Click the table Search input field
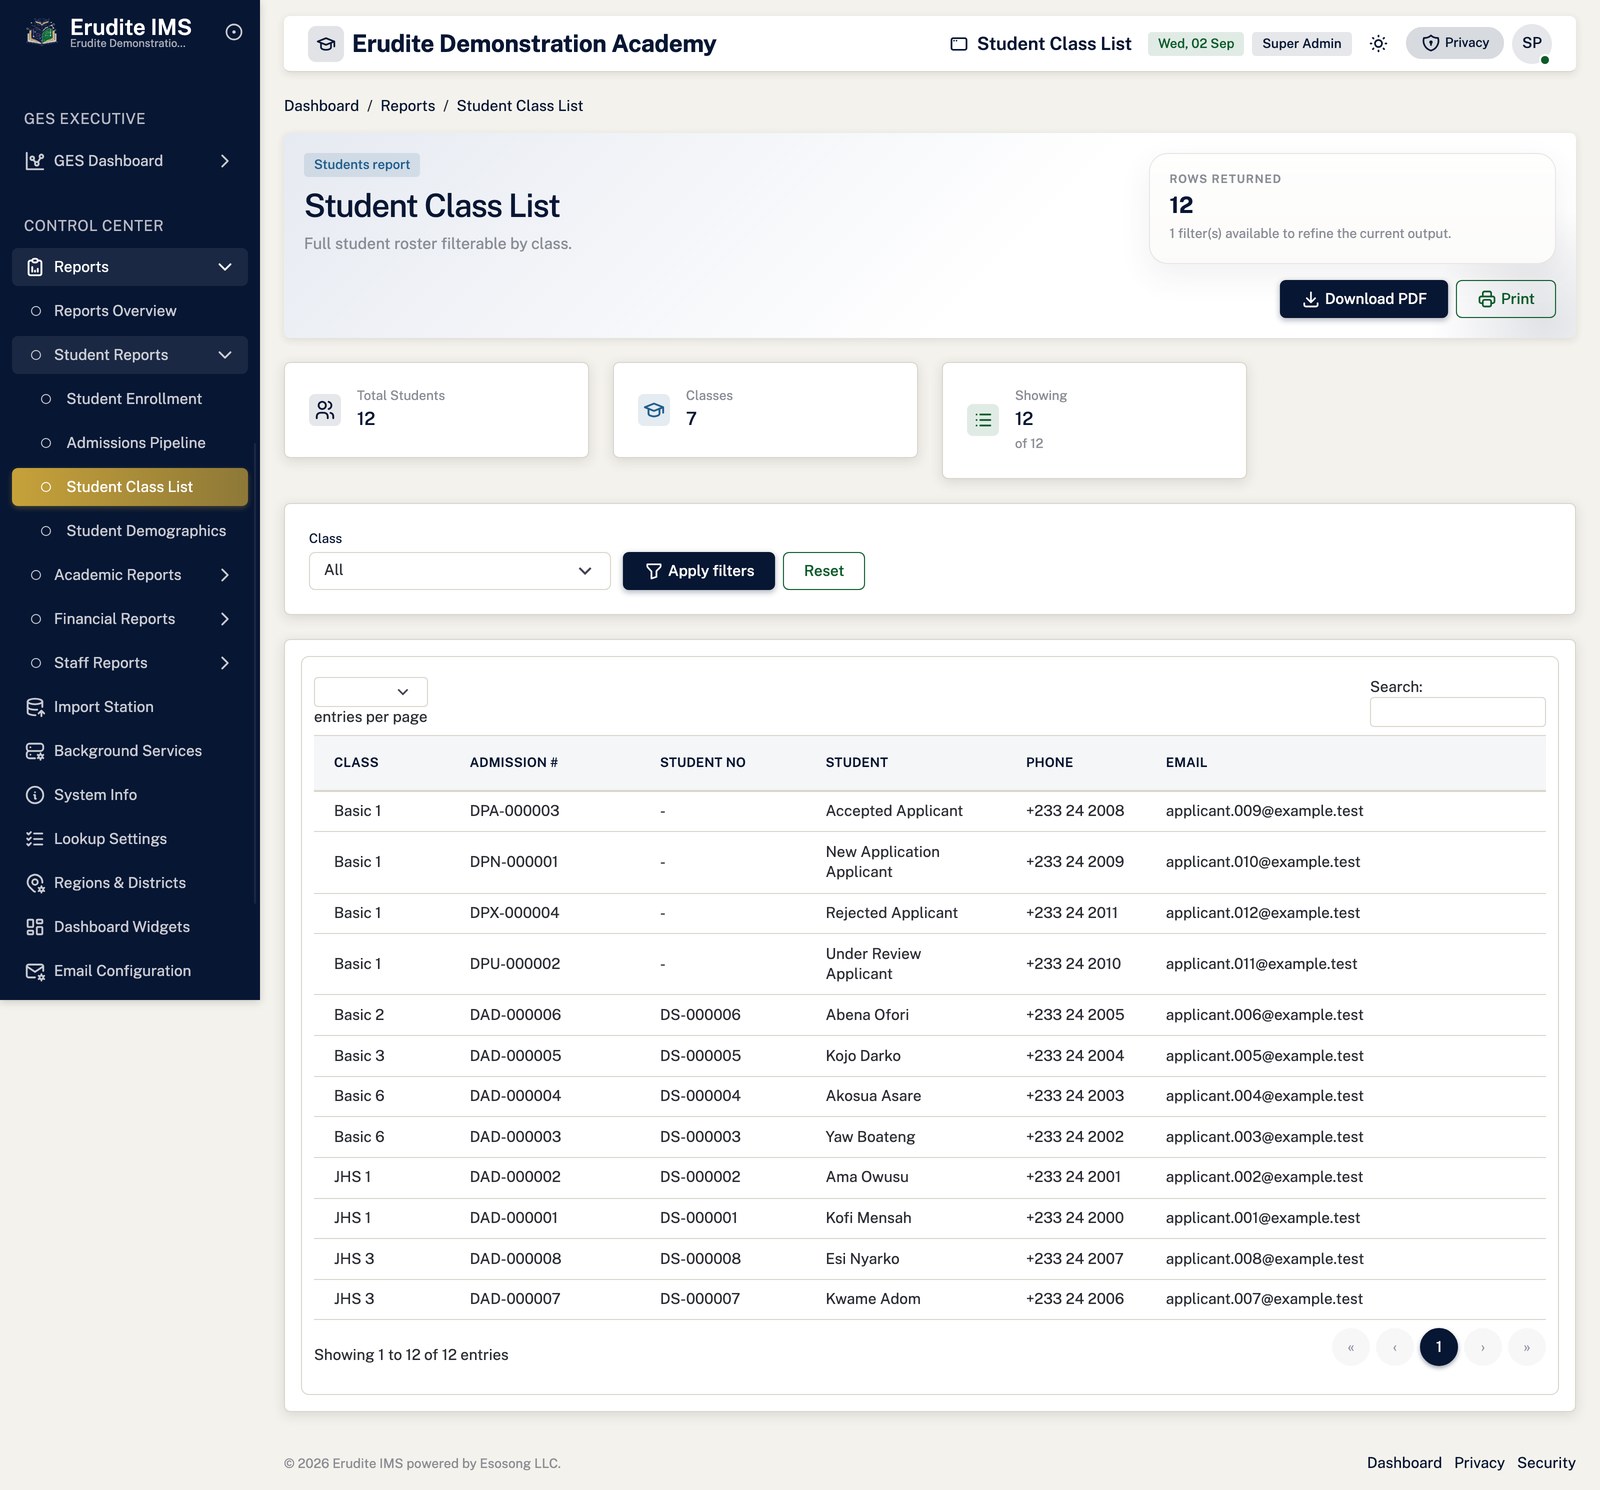The height and width of the screenshot is (1490, 1600). point(1458,712)
